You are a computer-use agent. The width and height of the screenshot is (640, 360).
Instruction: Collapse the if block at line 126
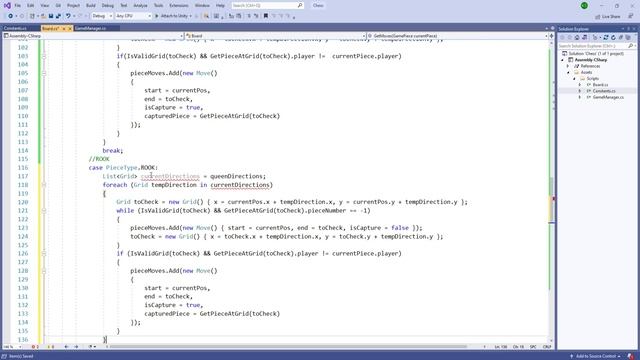click(44, 253)
